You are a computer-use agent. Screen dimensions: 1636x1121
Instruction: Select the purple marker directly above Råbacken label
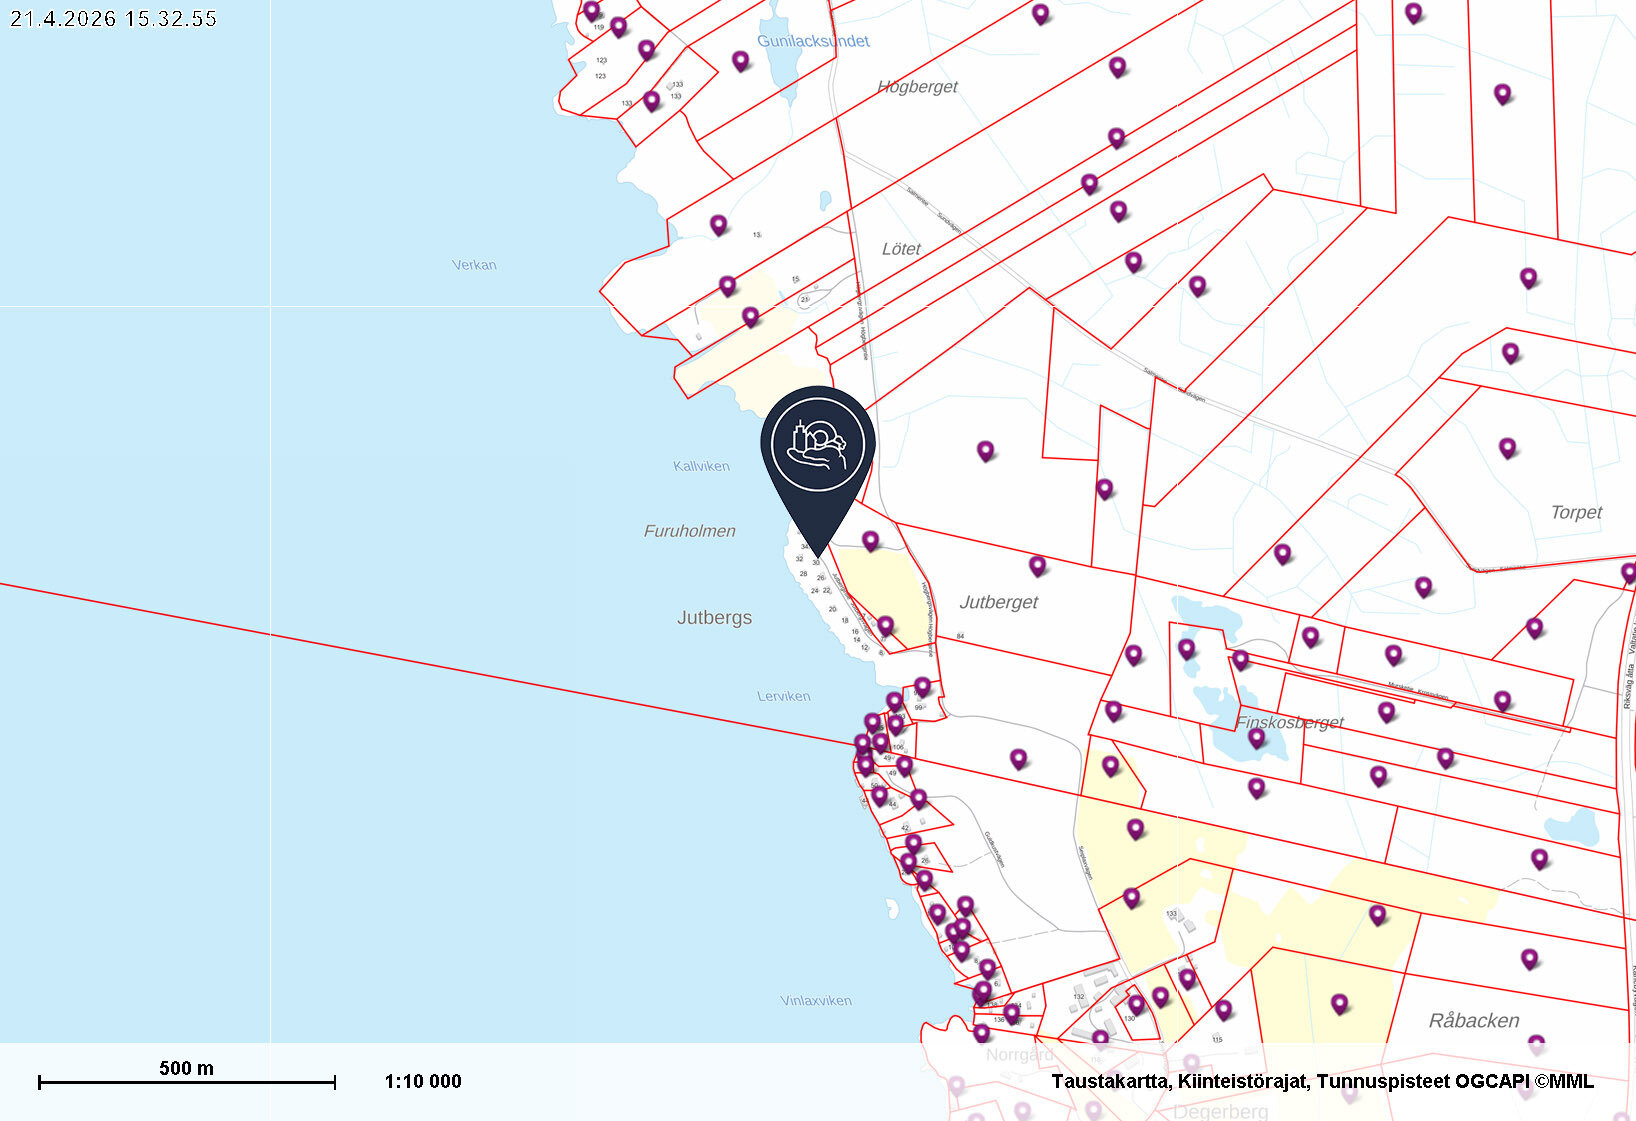[1529, 958]
